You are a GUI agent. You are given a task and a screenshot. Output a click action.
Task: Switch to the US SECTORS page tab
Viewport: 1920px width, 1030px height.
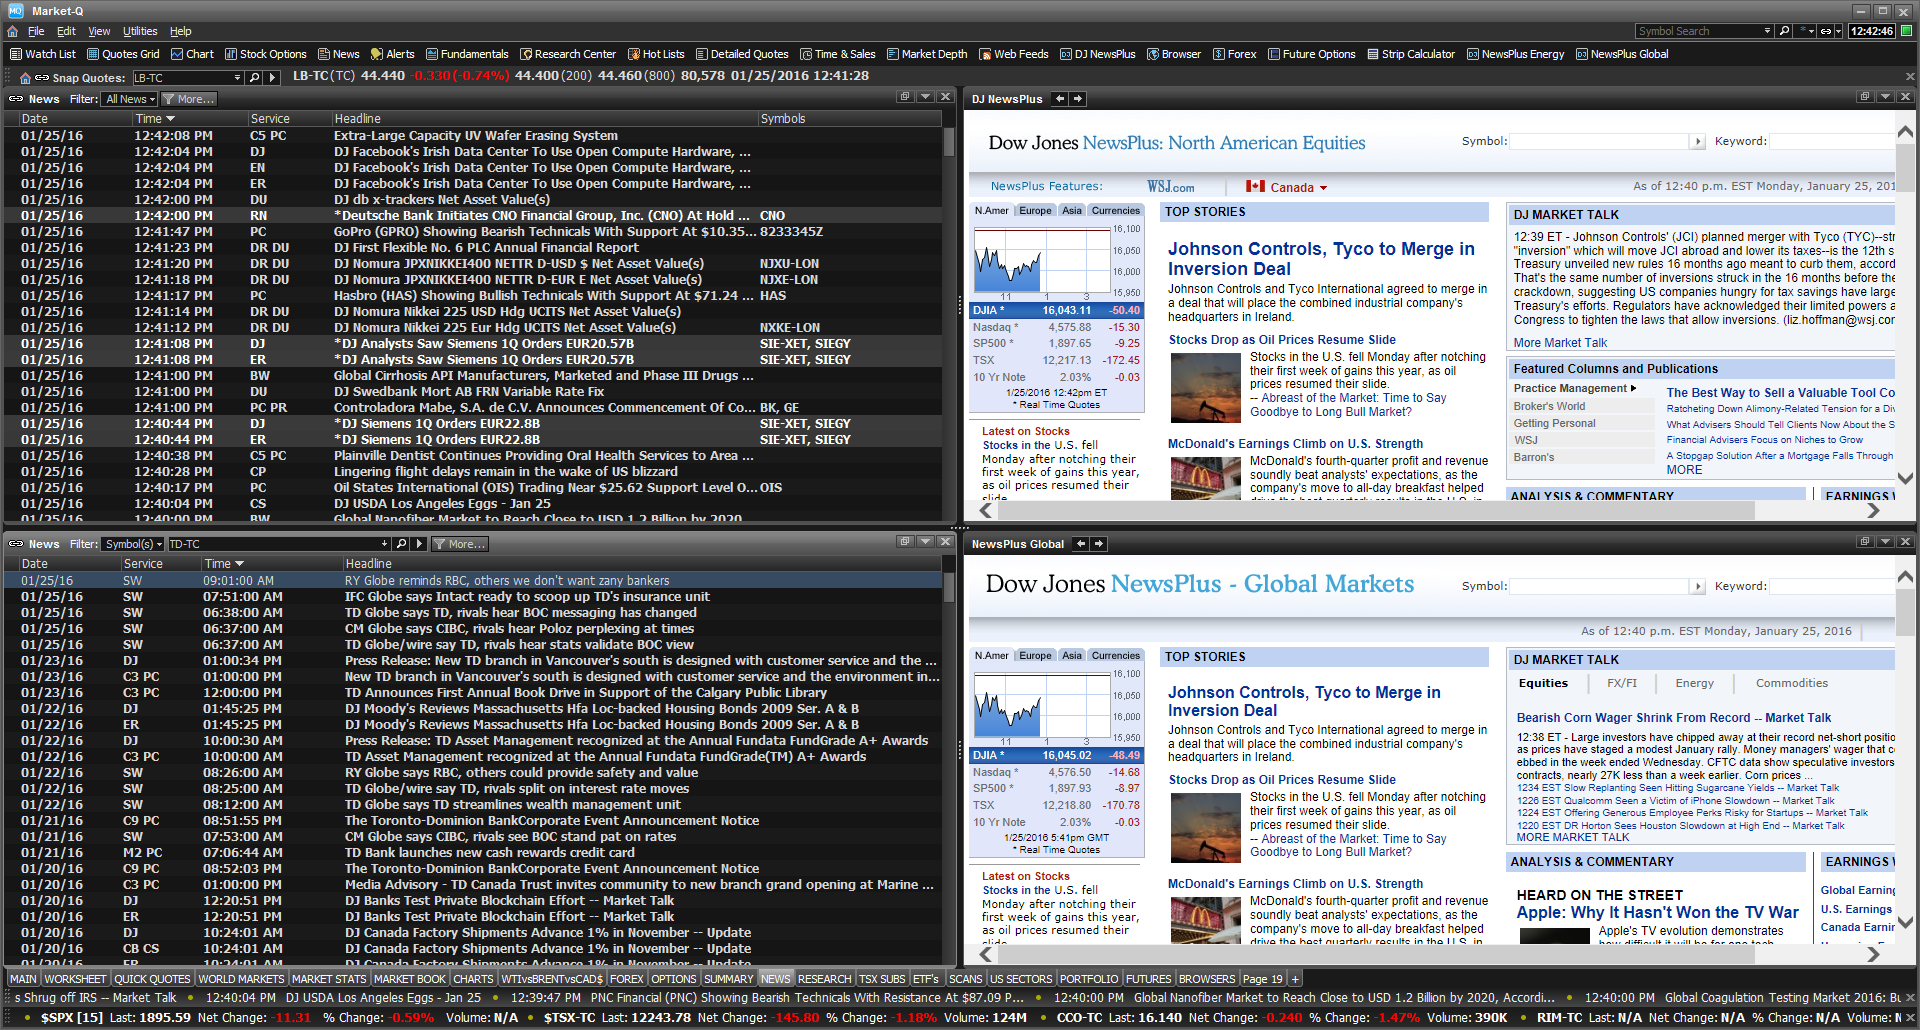[1021, 979]
